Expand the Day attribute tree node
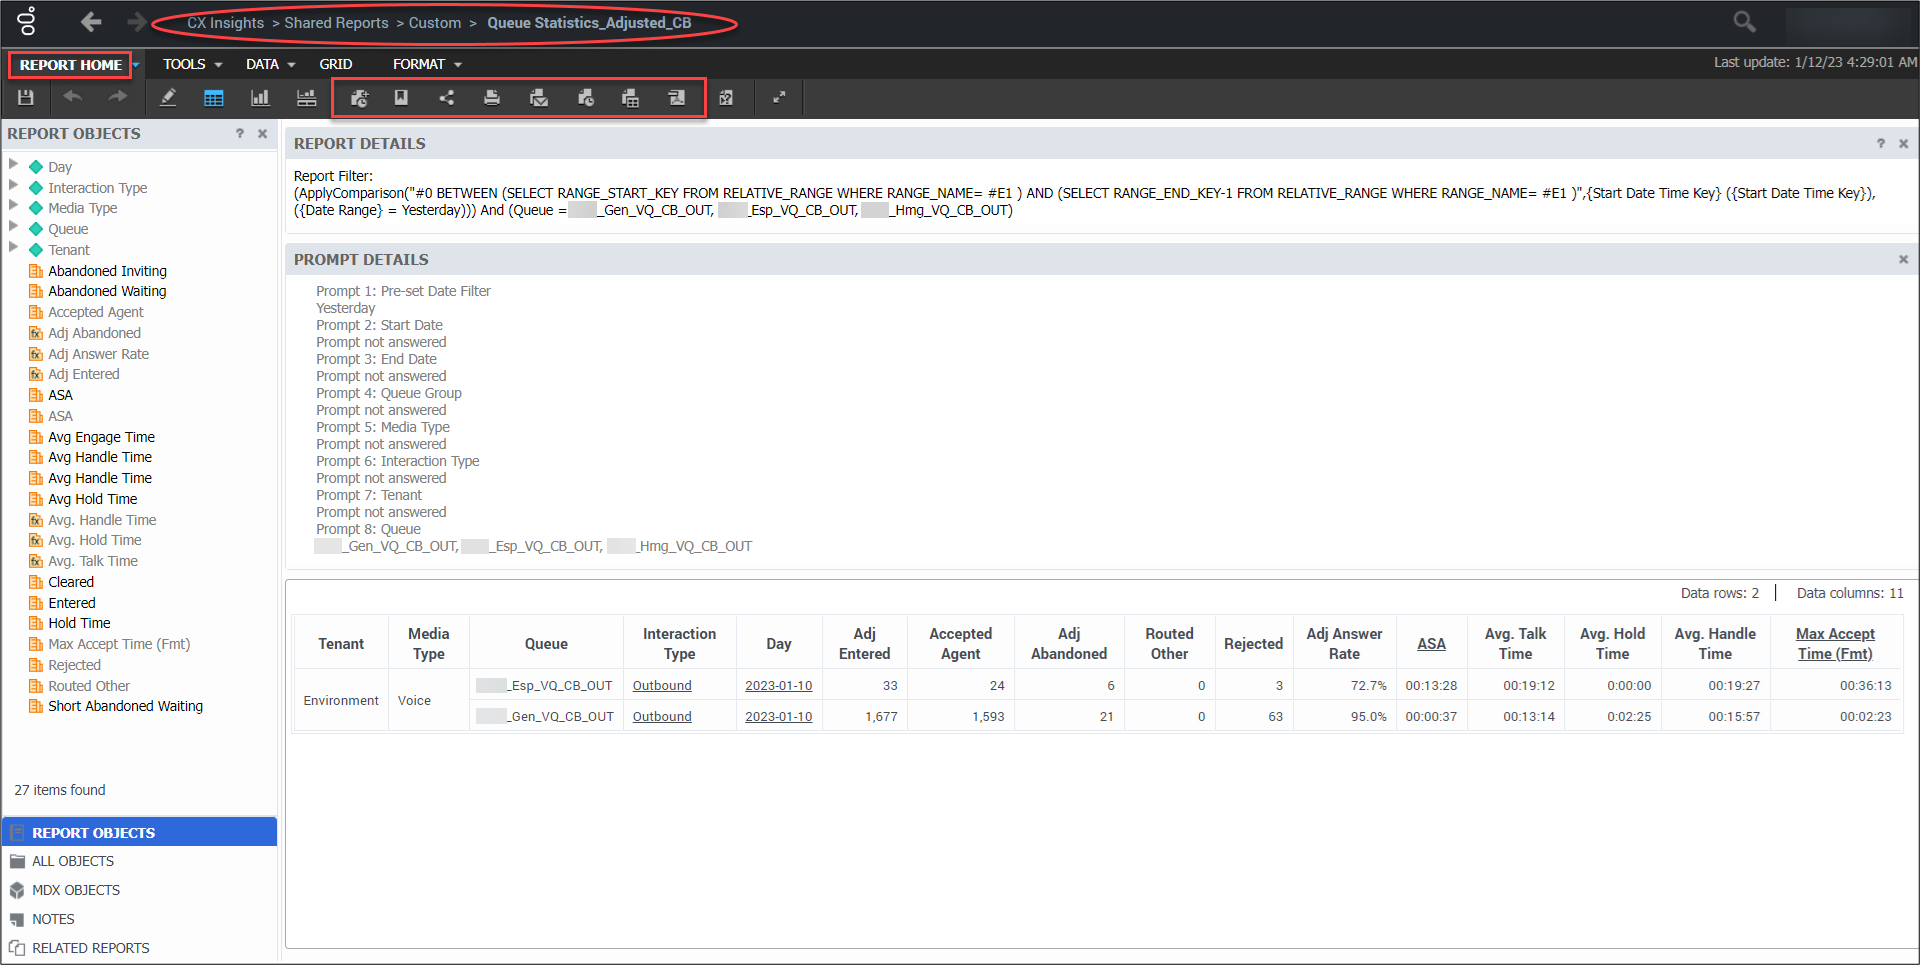The height and width of the screenshot is (965, 1920). coord(14,164)
